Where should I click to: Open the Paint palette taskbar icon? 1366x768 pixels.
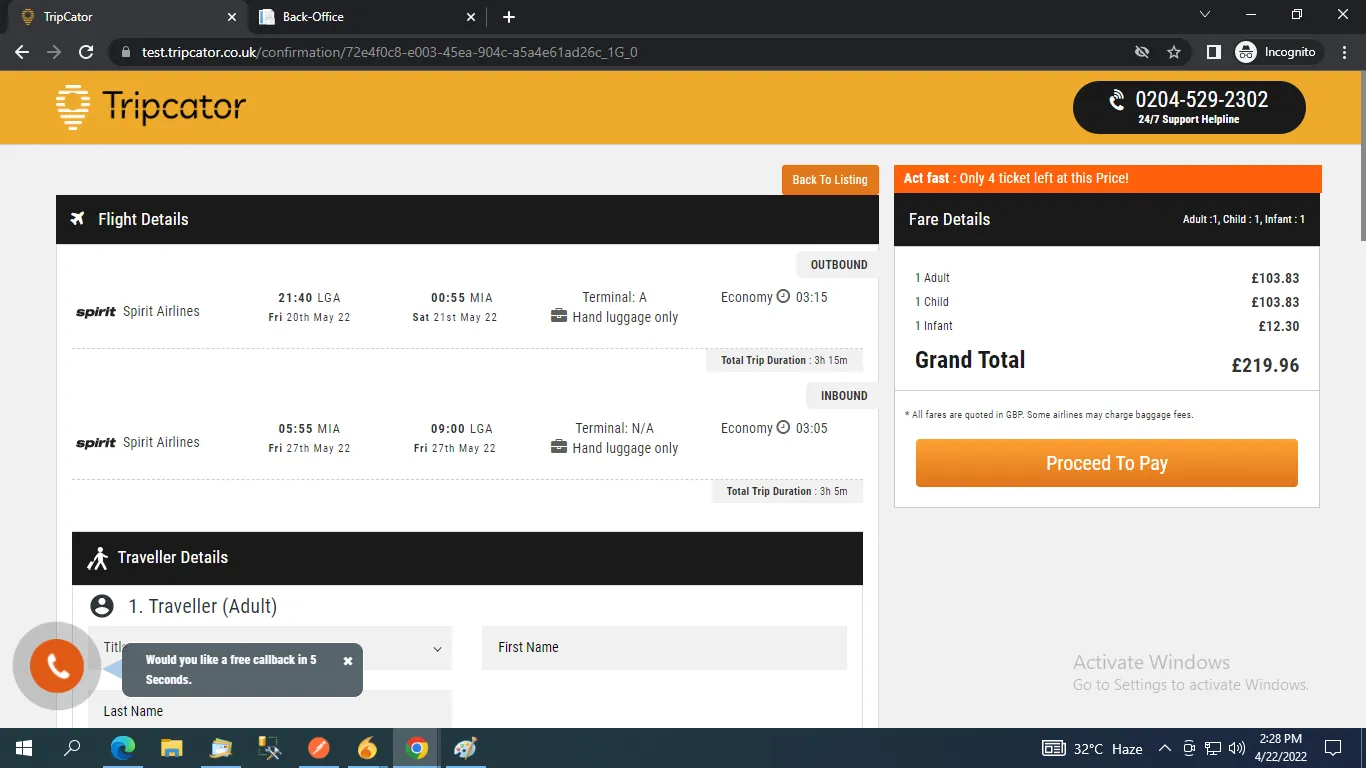(466, 748)
